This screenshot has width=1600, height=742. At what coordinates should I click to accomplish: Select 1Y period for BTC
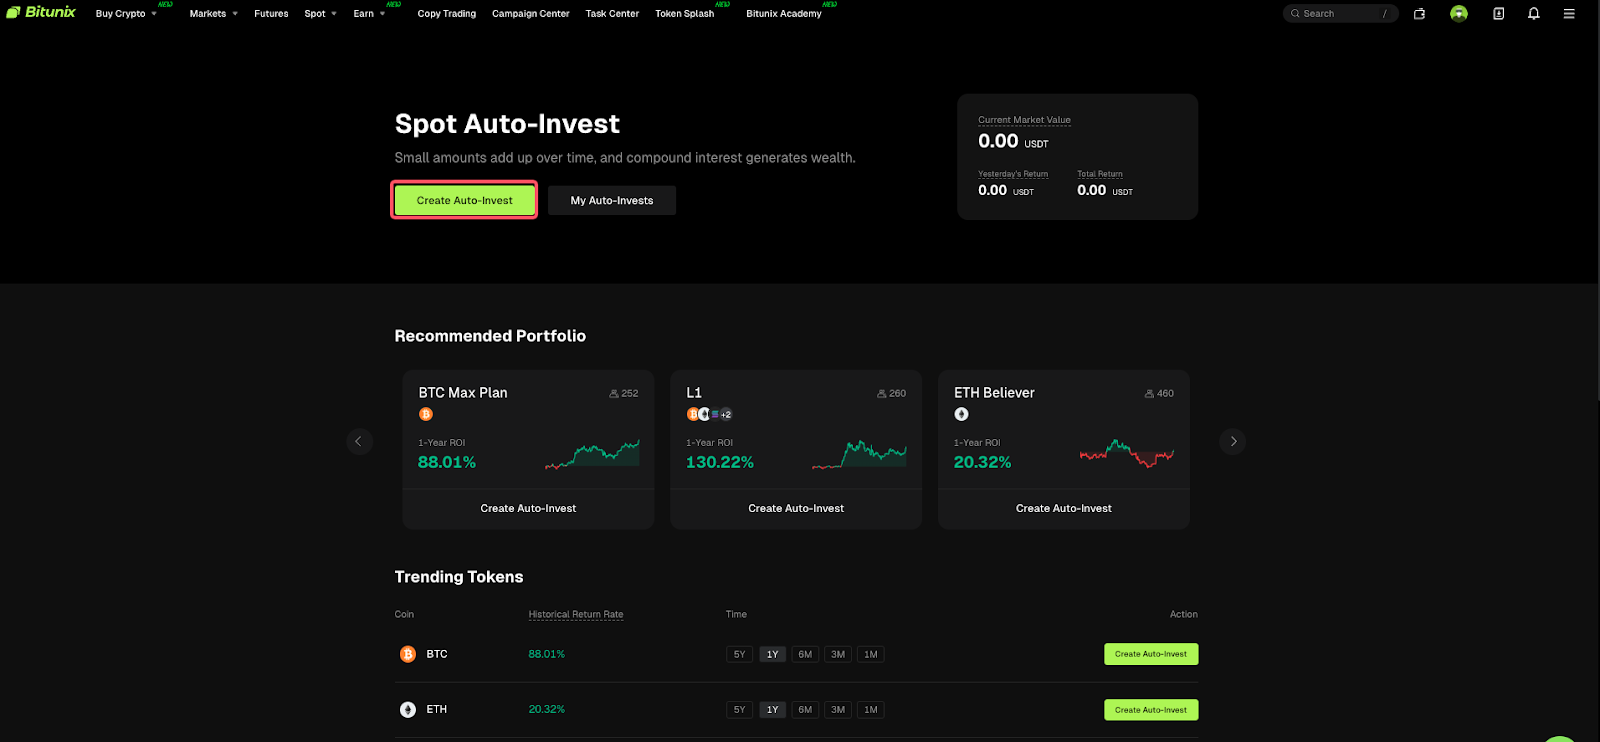(772, 654)
